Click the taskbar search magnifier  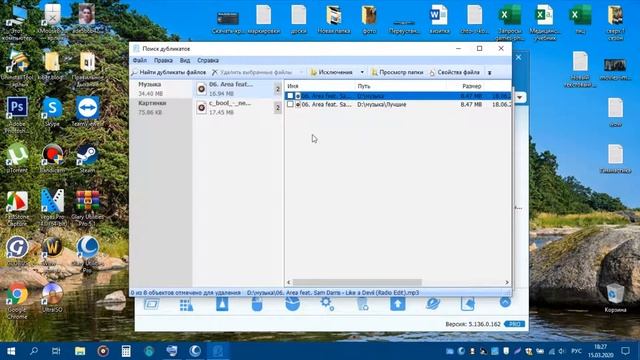[34, 351]
